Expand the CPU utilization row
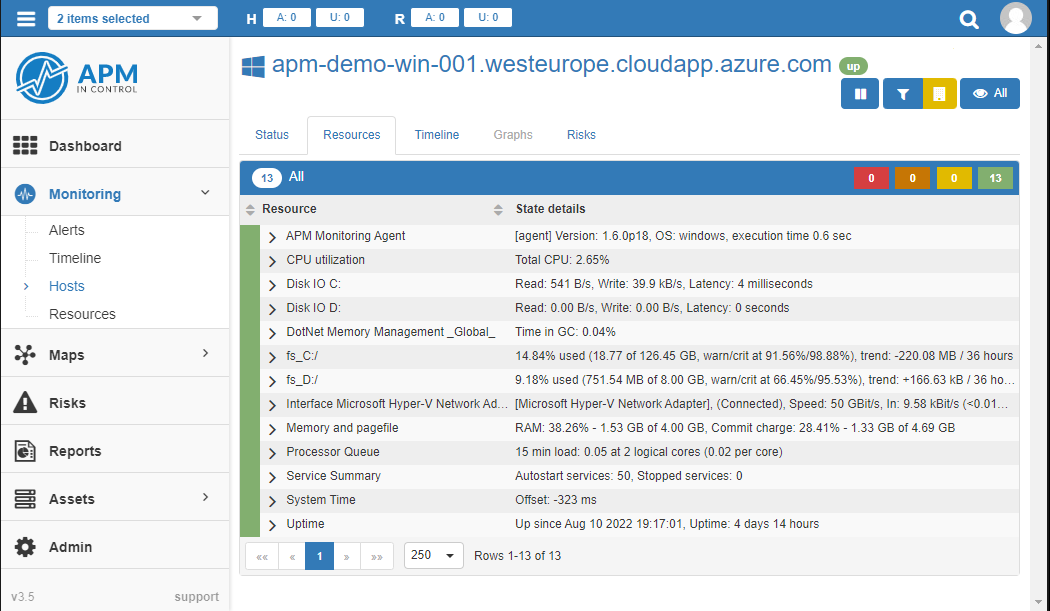 point(272,261)
